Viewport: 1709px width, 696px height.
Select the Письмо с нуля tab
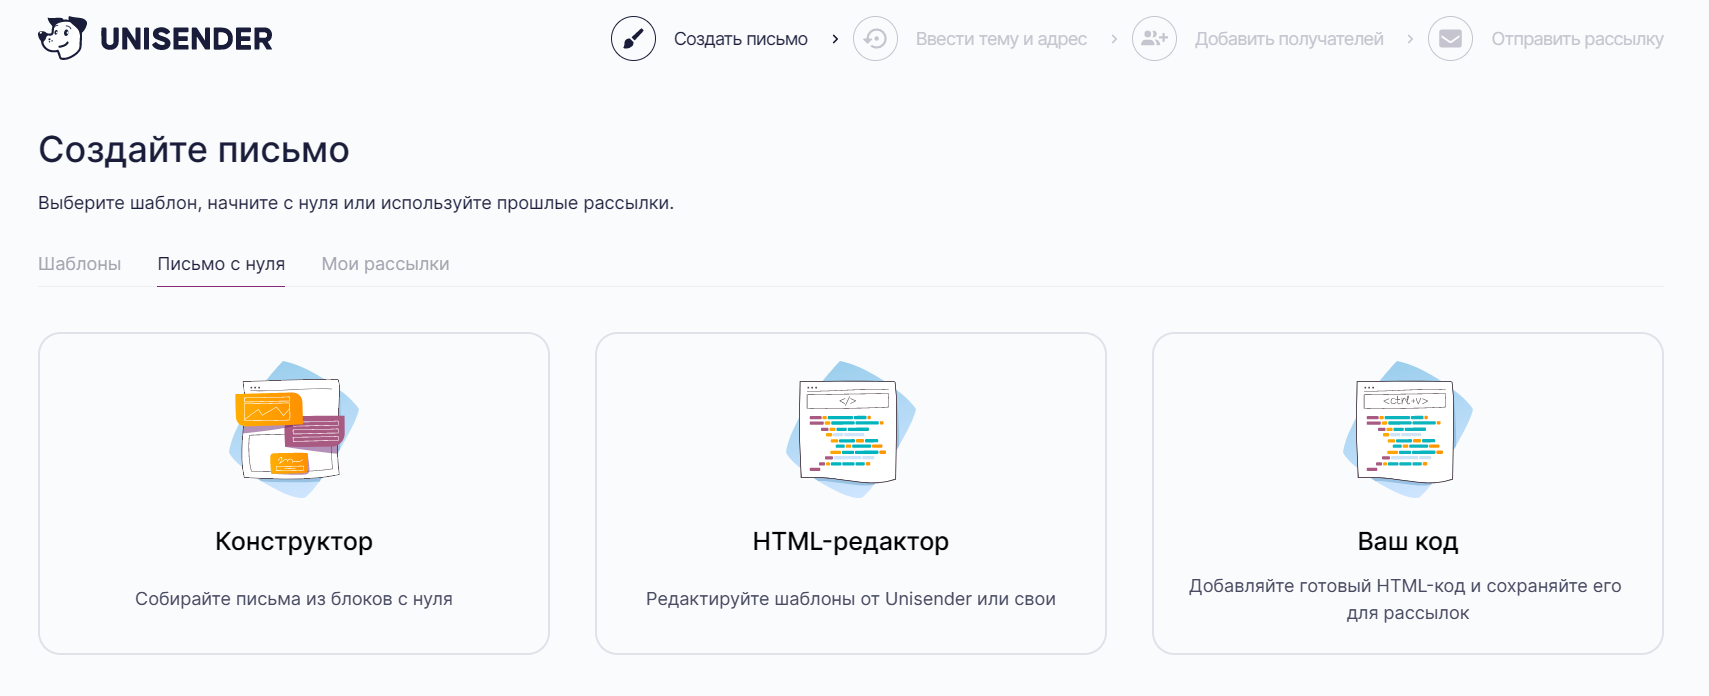221,264
